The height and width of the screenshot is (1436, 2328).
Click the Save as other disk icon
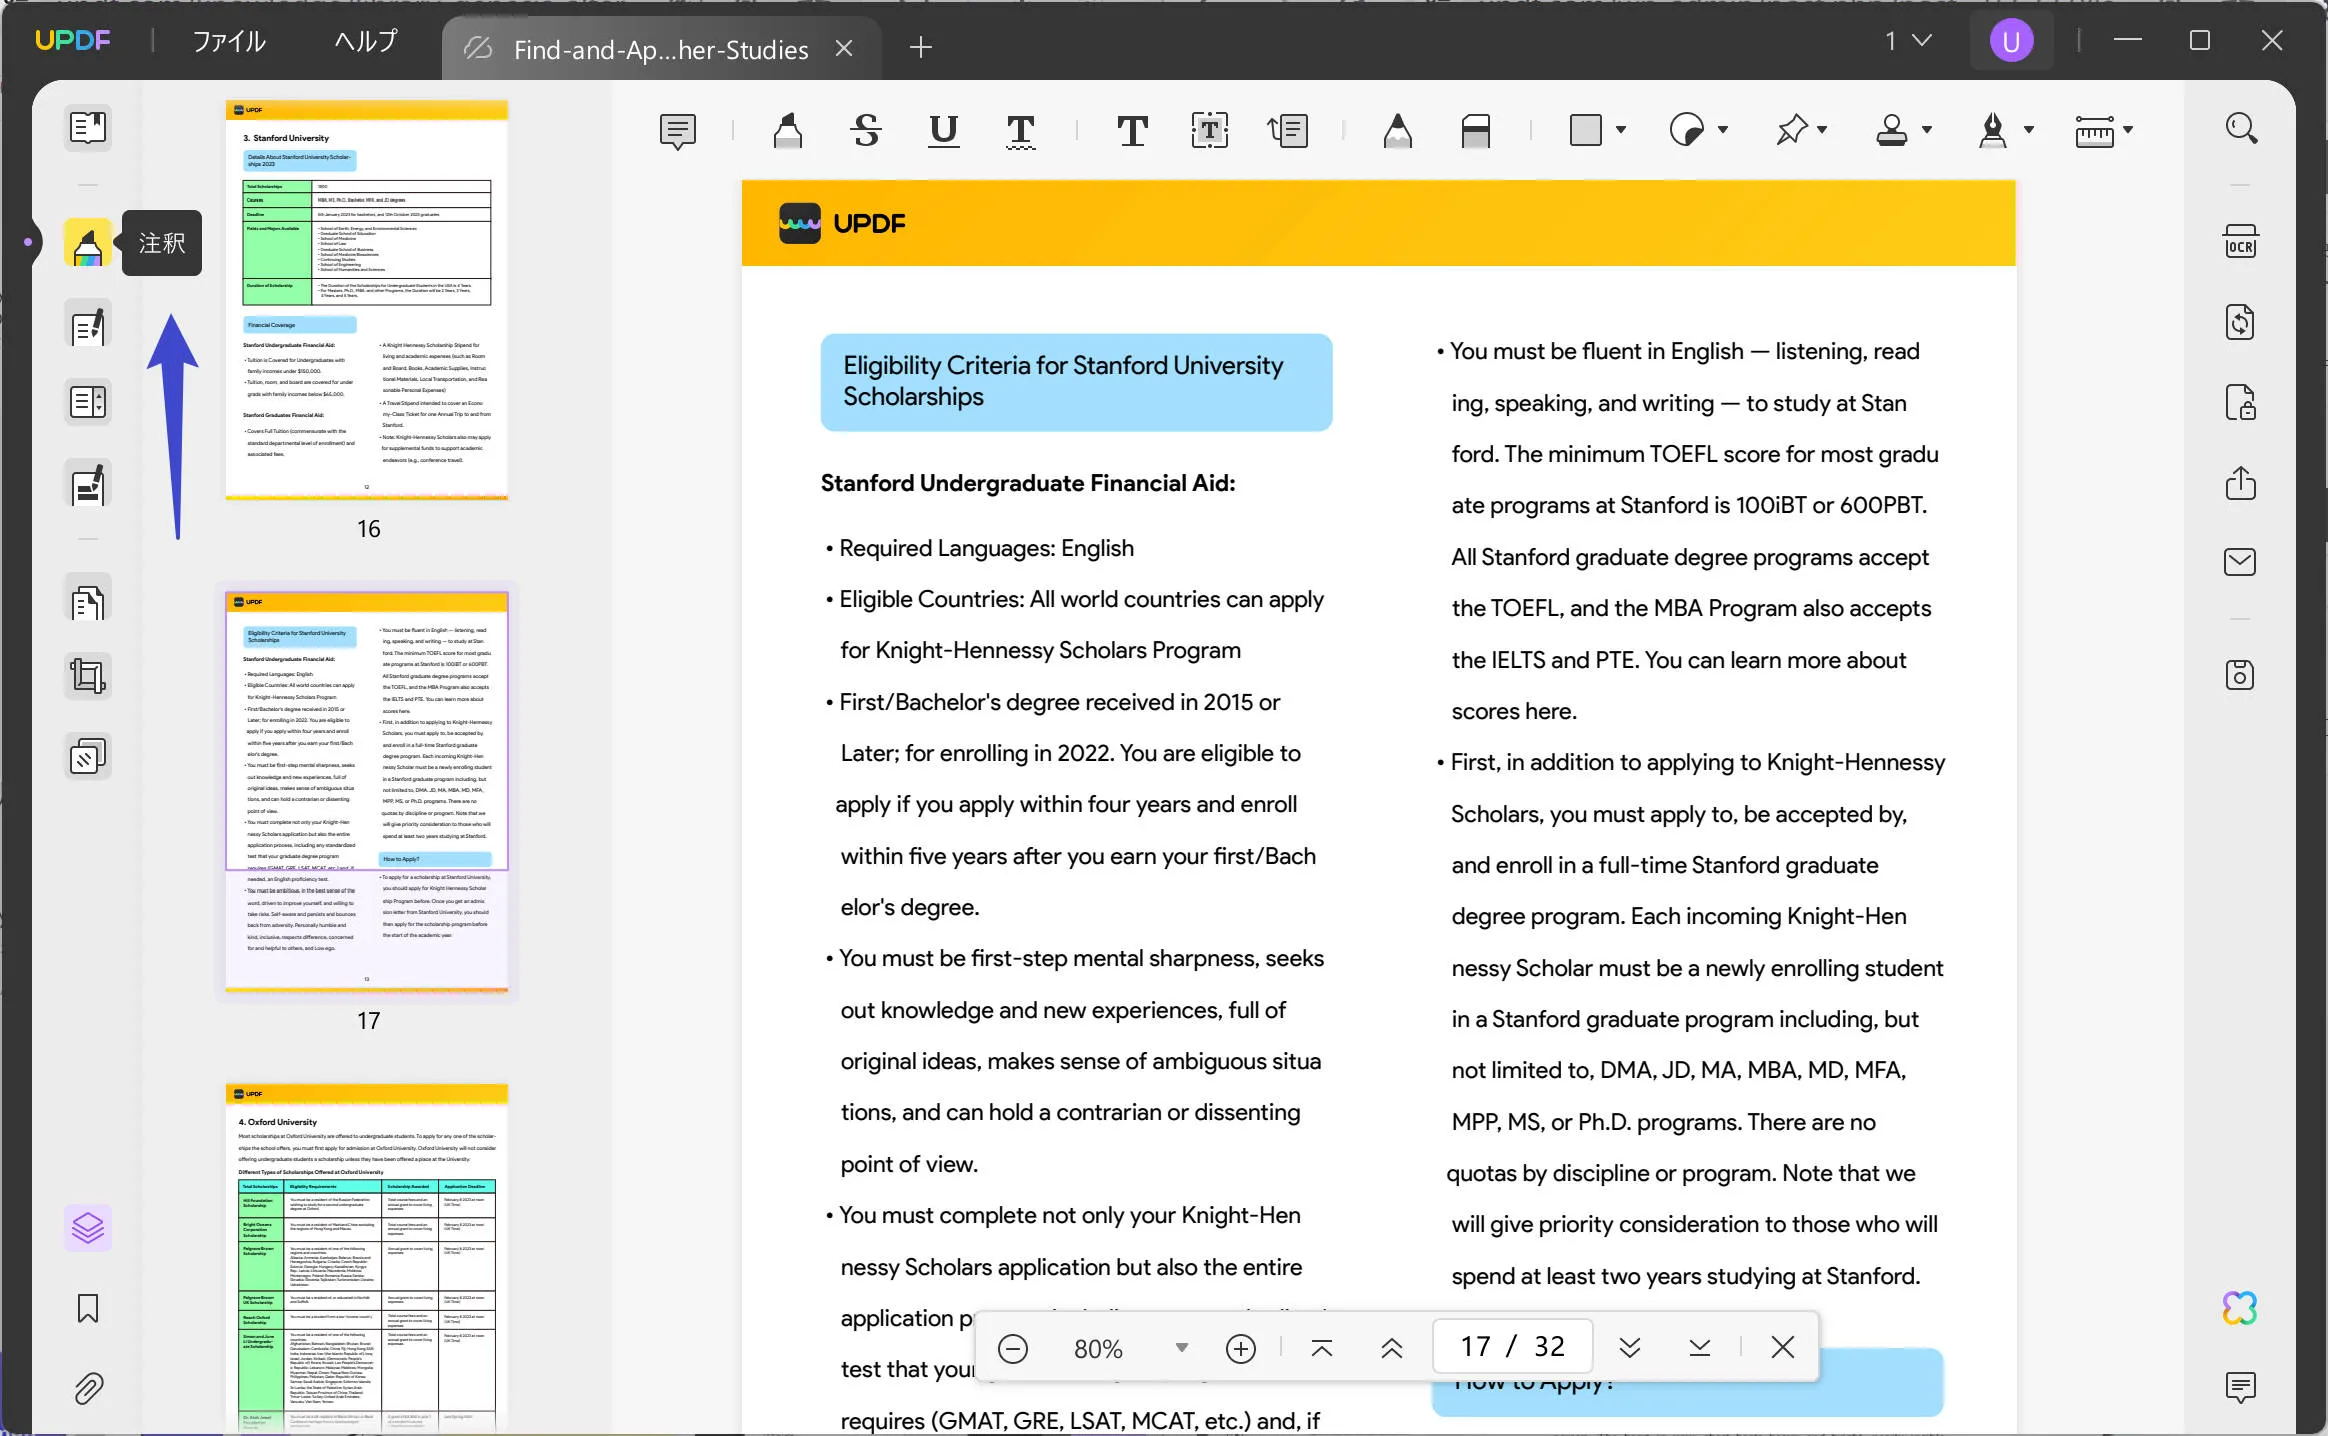[x=2241, y=675]
